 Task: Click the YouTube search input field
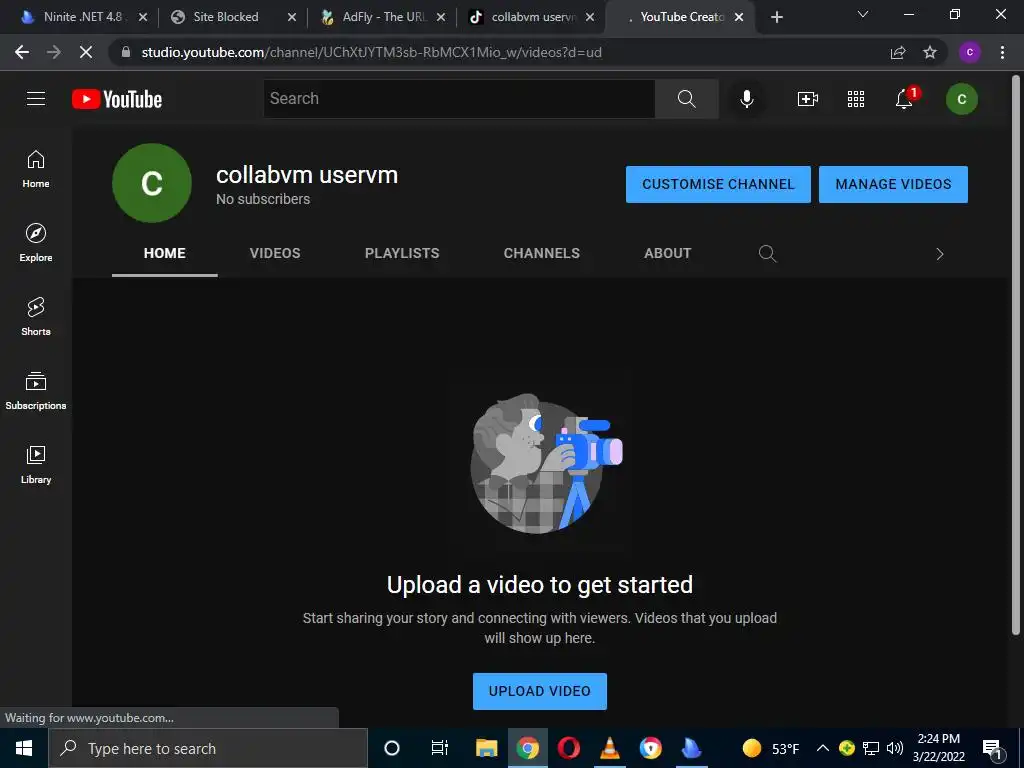[459, 99]
